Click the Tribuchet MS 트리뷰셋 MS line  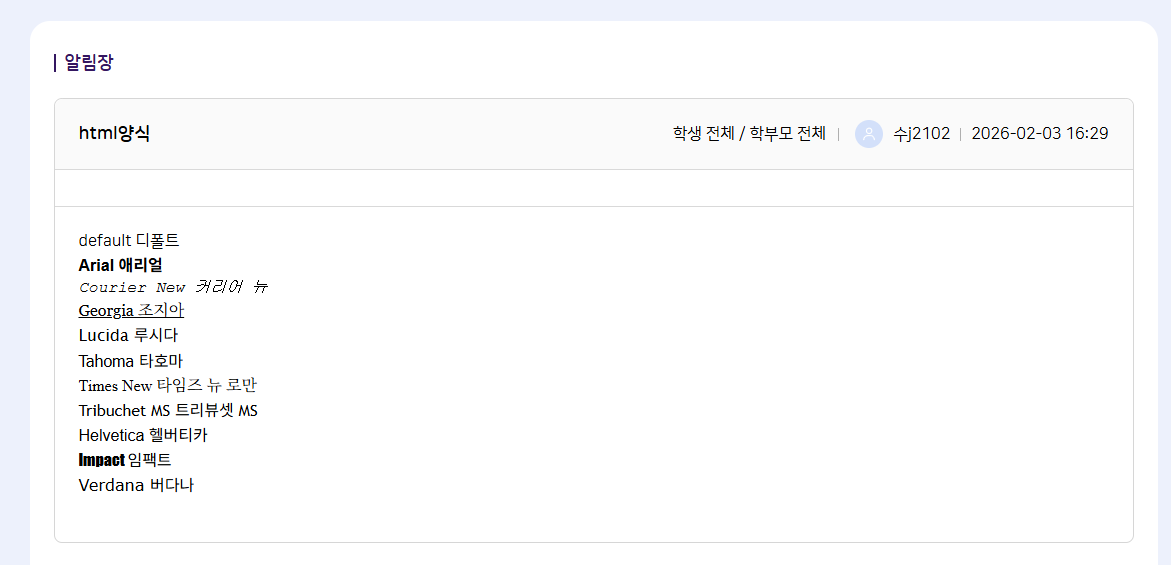(x=168, y=411)
